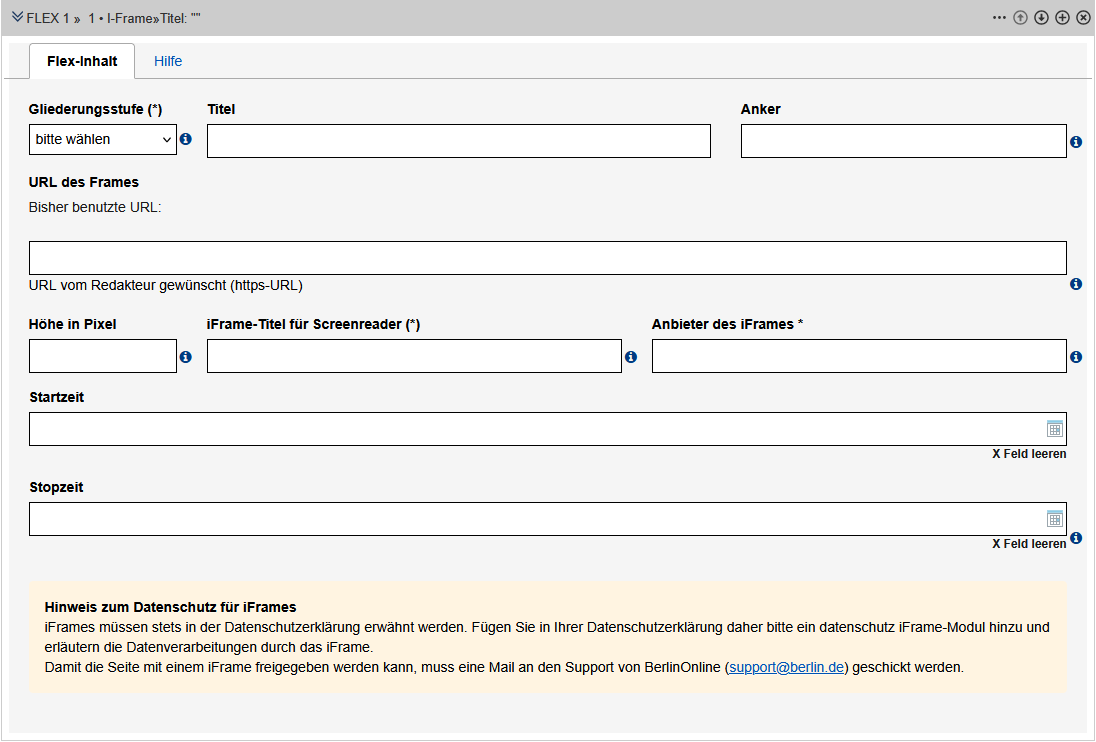Add a new module with plus icon
The image size is (1096, 742).
tap(1062, 18)
